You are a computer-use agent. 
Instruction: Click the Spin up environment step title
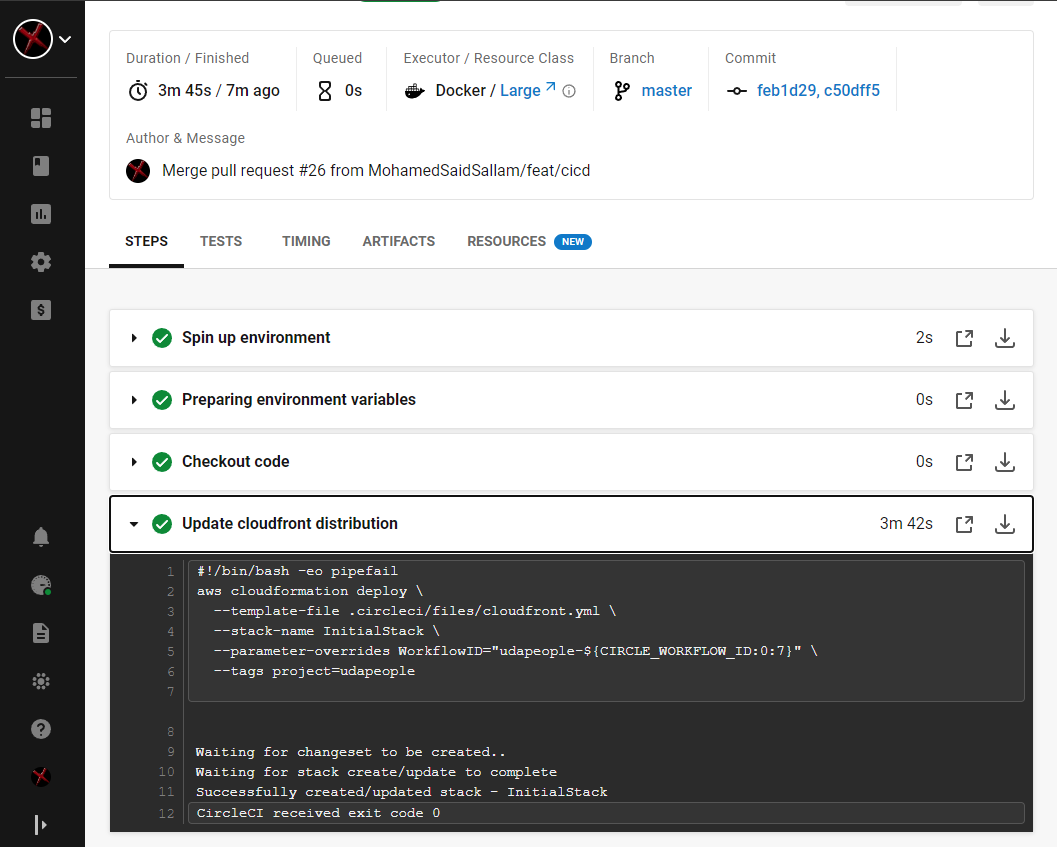256,337
